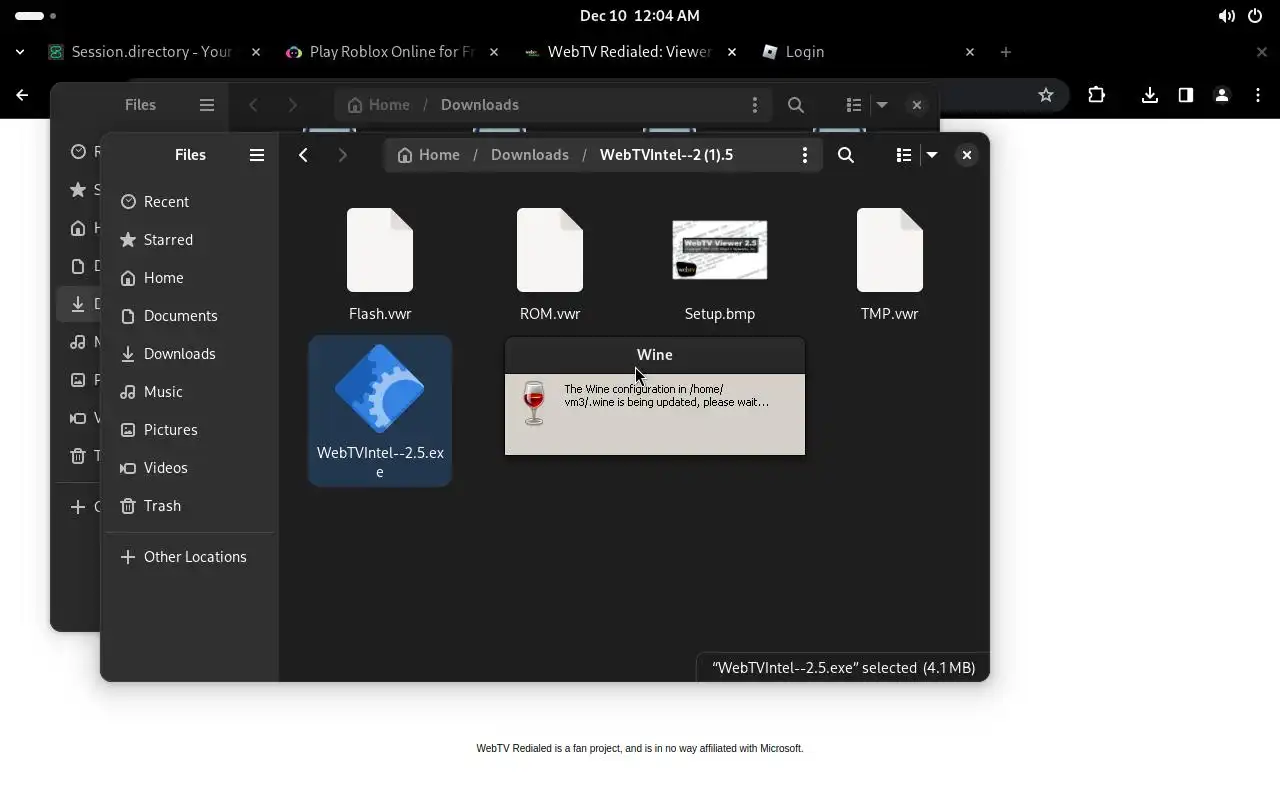Open view options dropdown in back Files window

pyautogui.click(x=882, y=105)
